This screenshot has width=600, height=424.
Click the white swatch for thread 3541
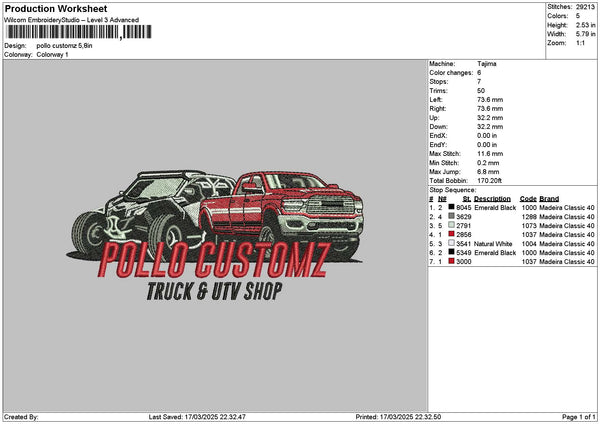point(452,243)
